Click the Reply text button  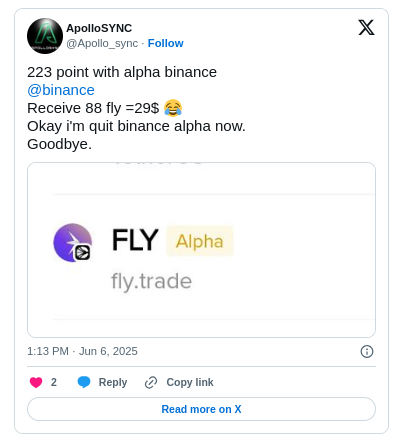tap(113, 382)
